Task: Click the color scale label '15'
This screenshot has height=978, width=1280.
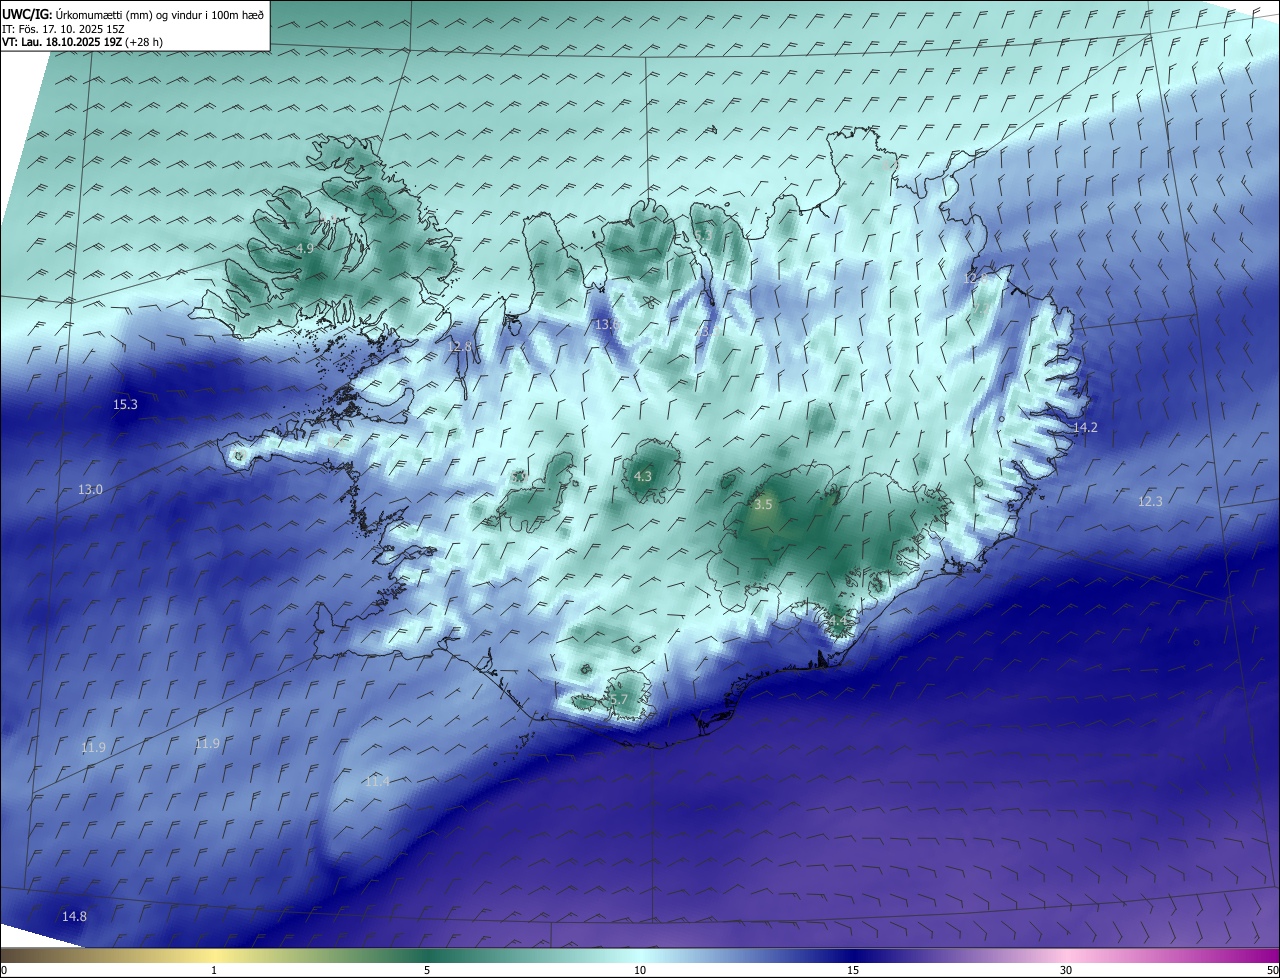Action: click(853, 971)
